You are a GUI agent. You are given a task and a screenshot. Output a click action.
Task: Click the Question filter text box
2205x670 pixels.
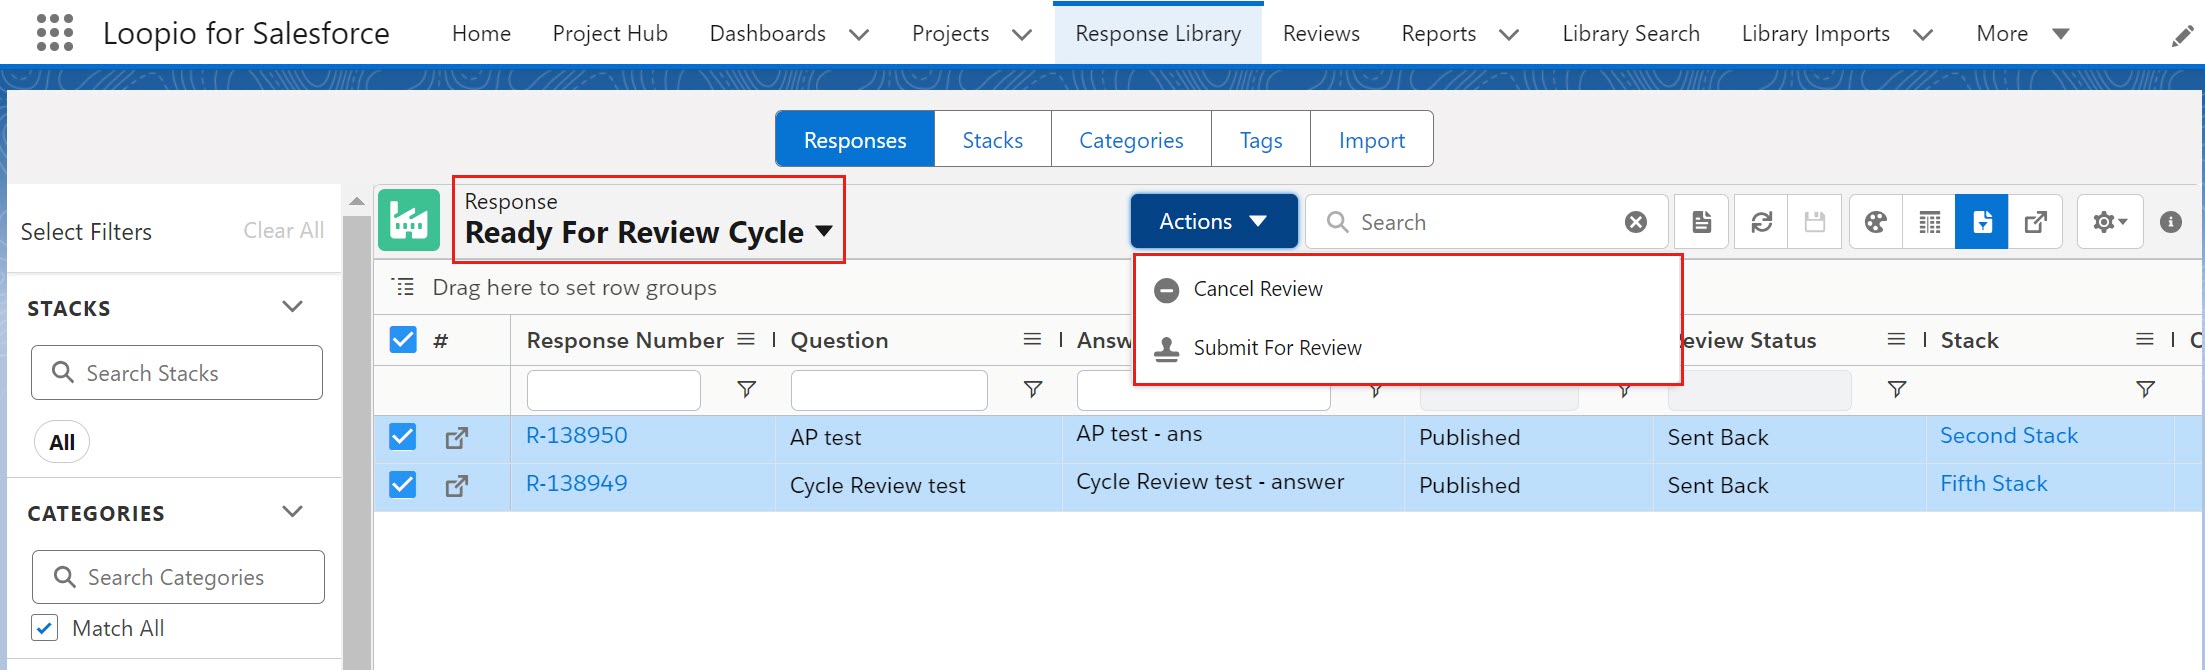point(889,390)
